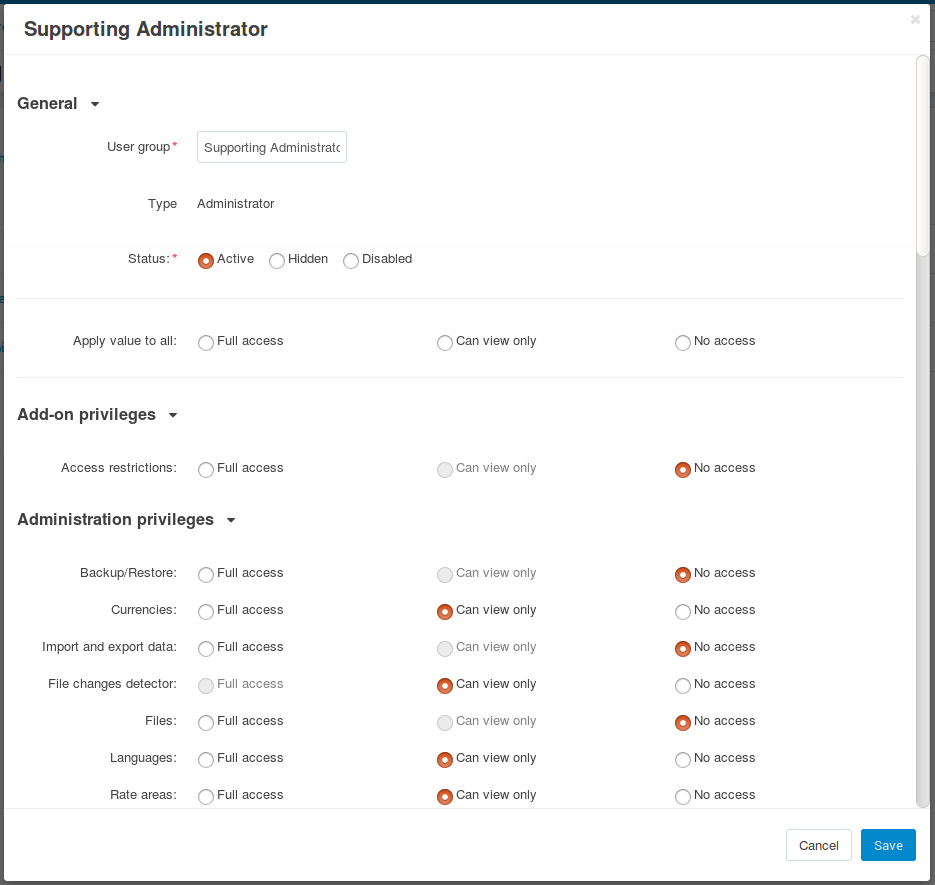Set Languages to Full access

206,760
